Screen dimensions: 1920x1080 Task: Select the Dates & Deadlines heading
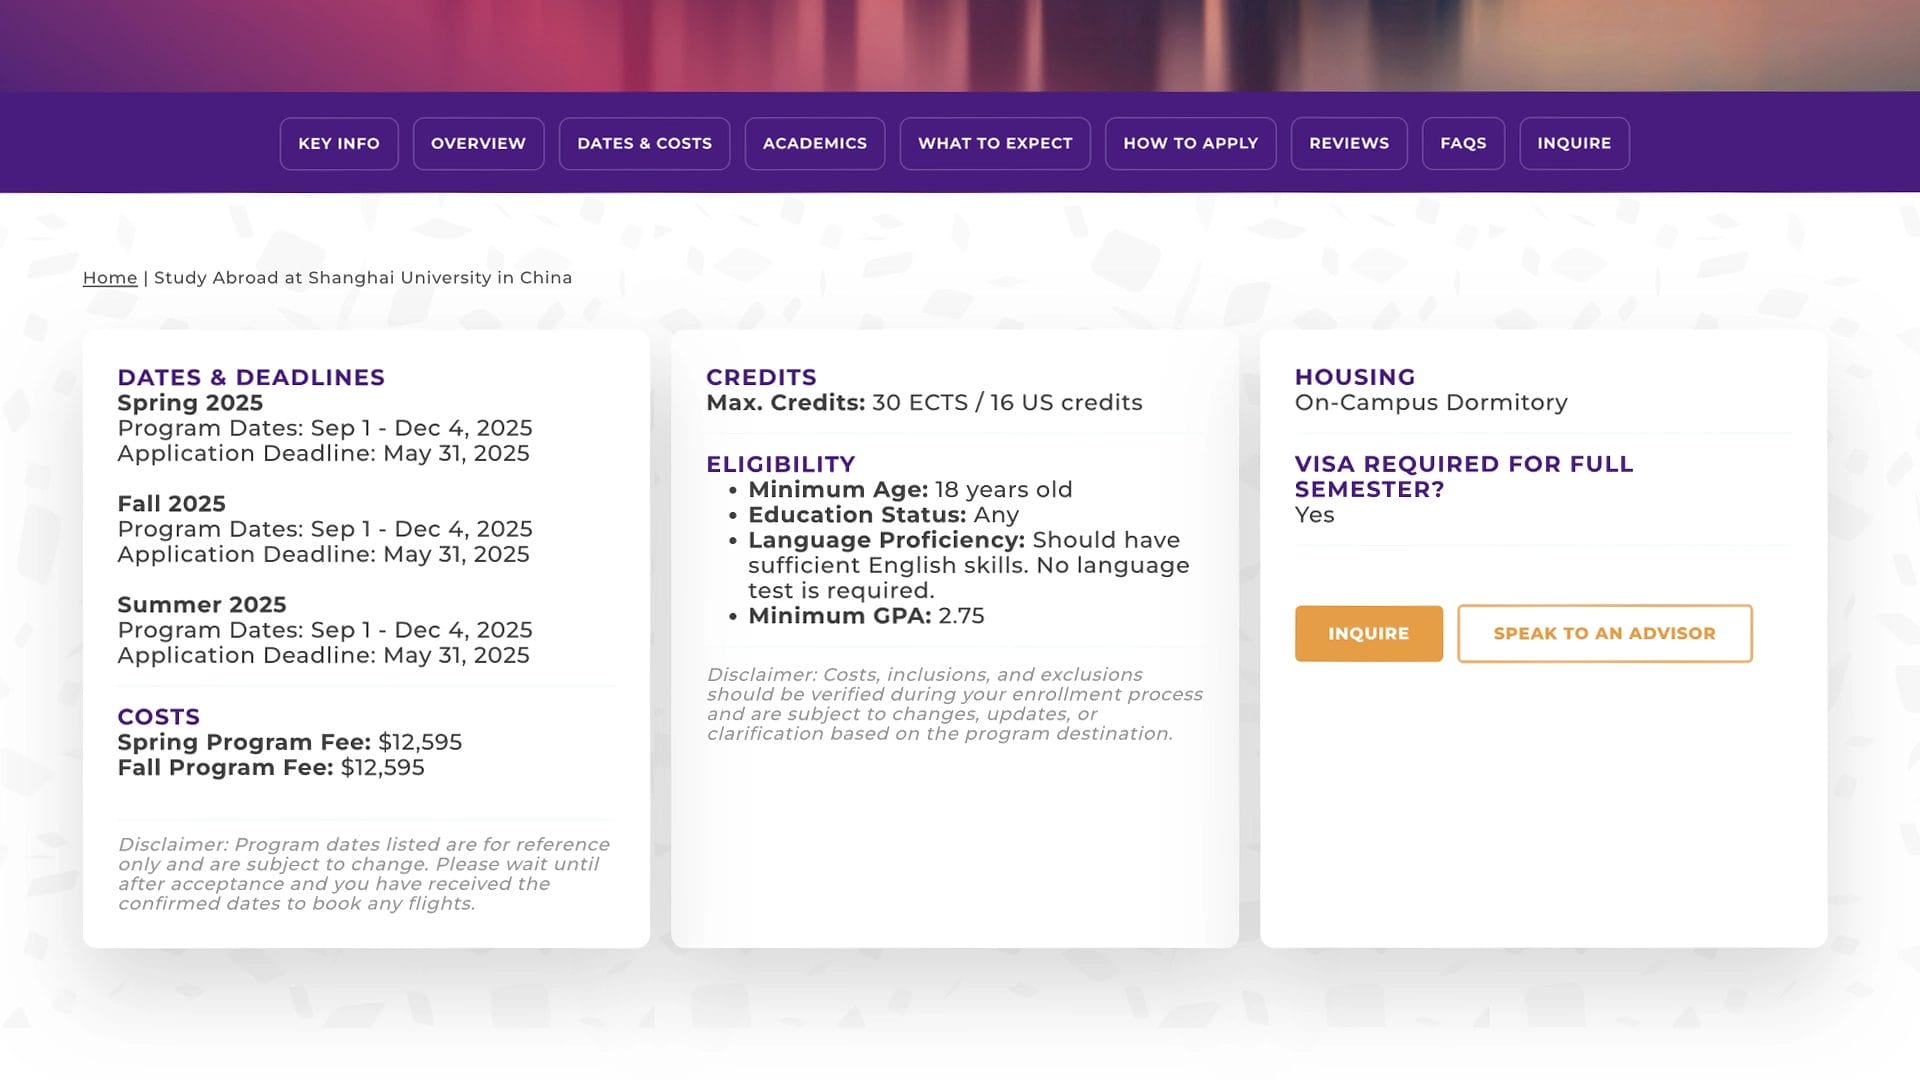pos(251,377)
